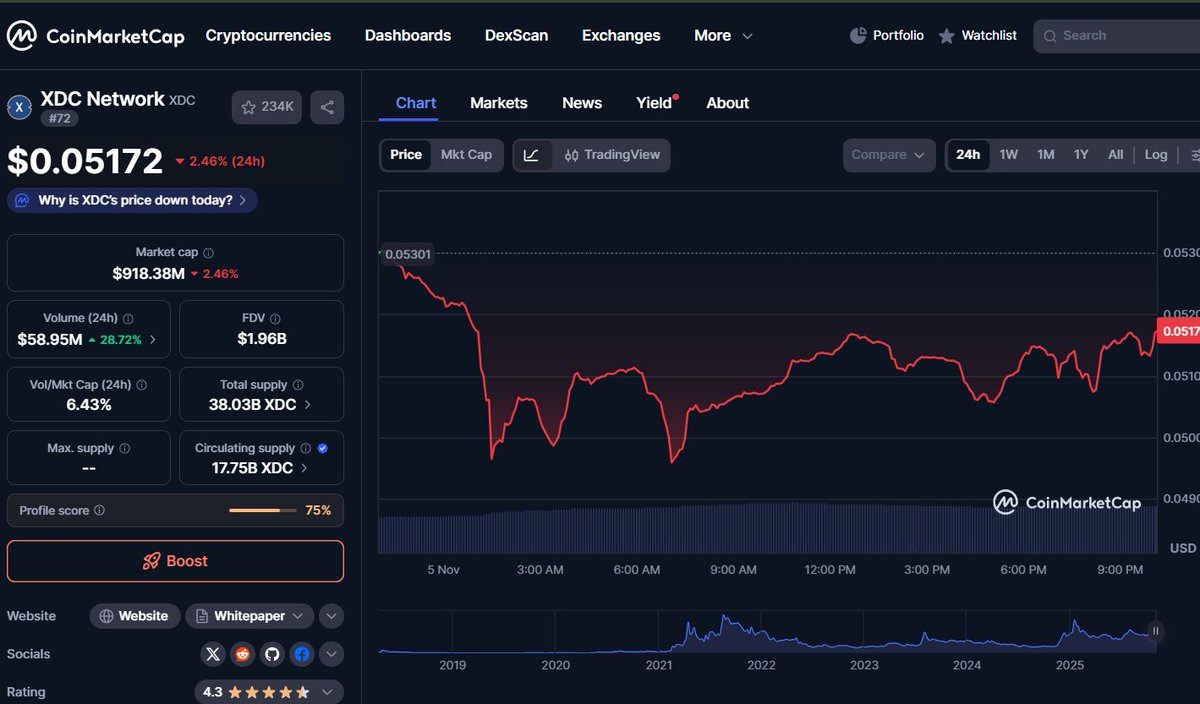This screenshot has height=704, width=1200.
Task: Open the XDC GitHub page
Action: point(272,654)
